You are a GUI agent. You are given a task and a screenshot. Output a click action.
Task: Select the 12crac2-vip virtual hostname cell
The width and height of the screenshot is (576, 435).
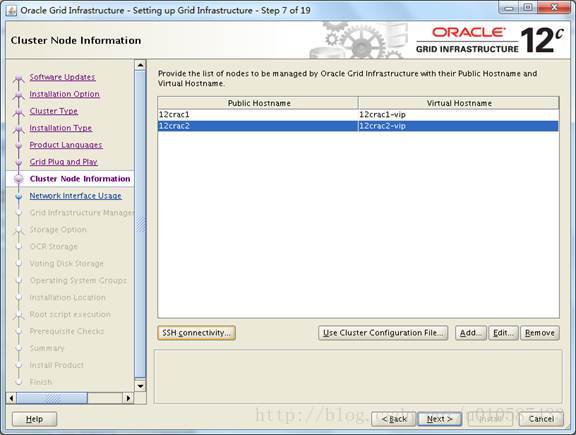point(458,126)
